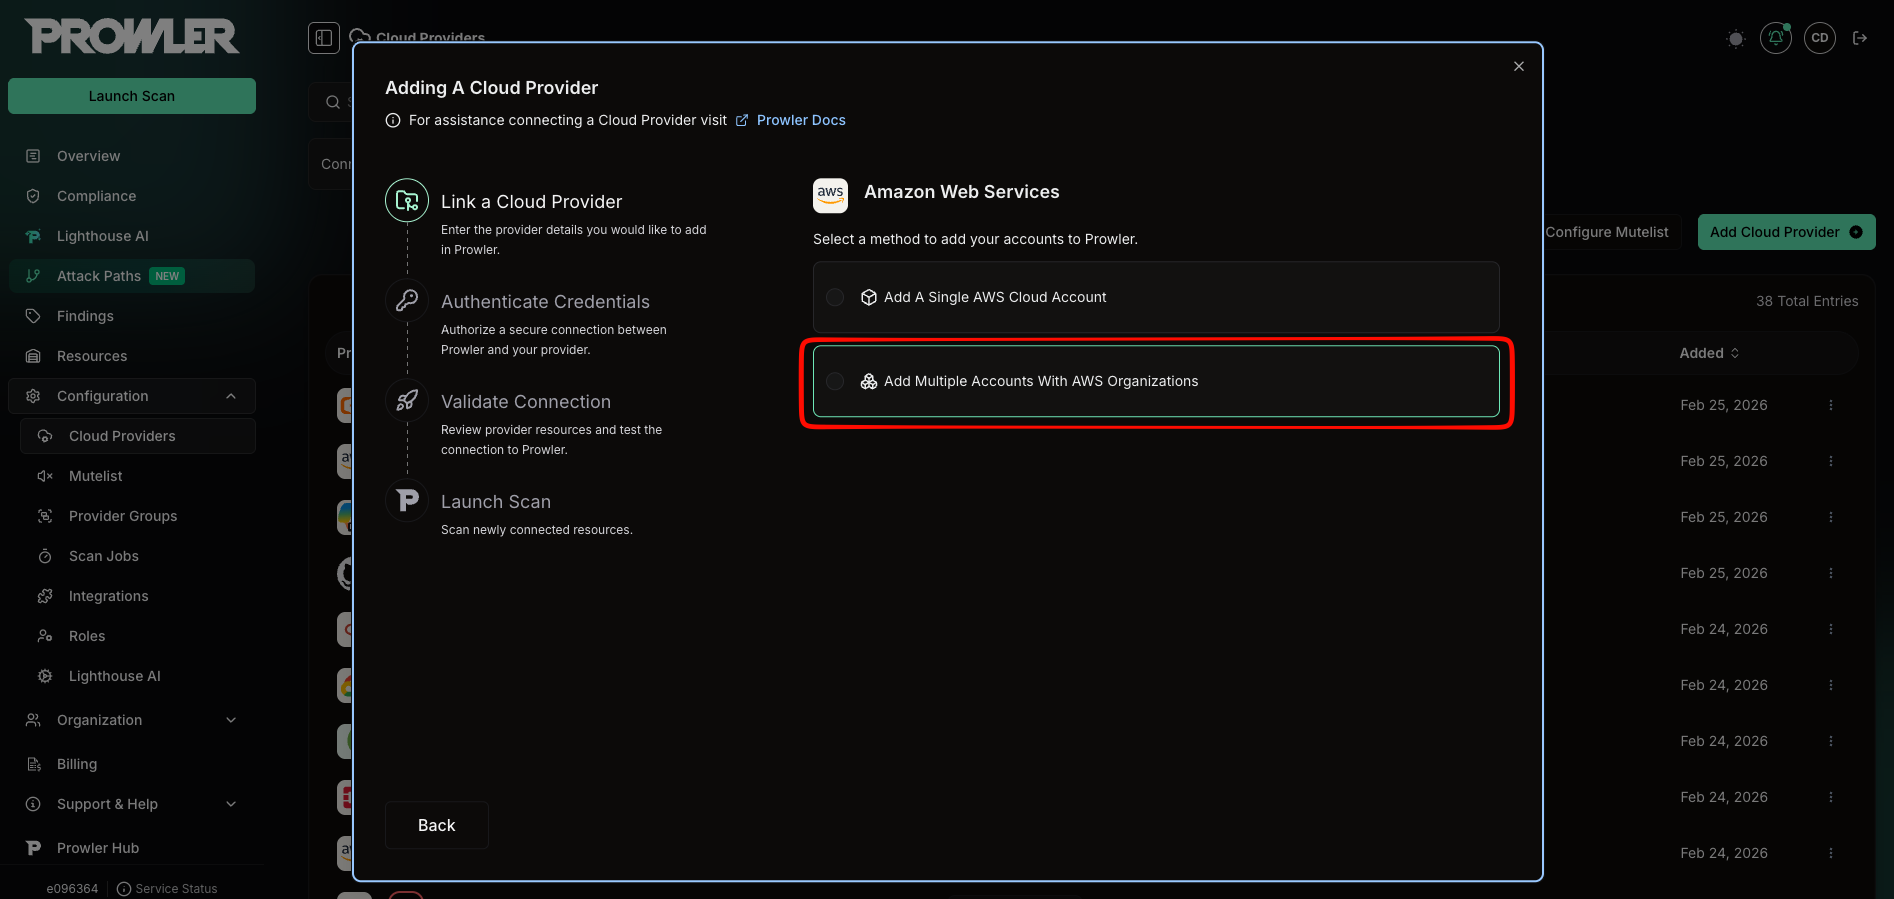
Task: Click the notifications bell icon
Action: pos(1775,38)
